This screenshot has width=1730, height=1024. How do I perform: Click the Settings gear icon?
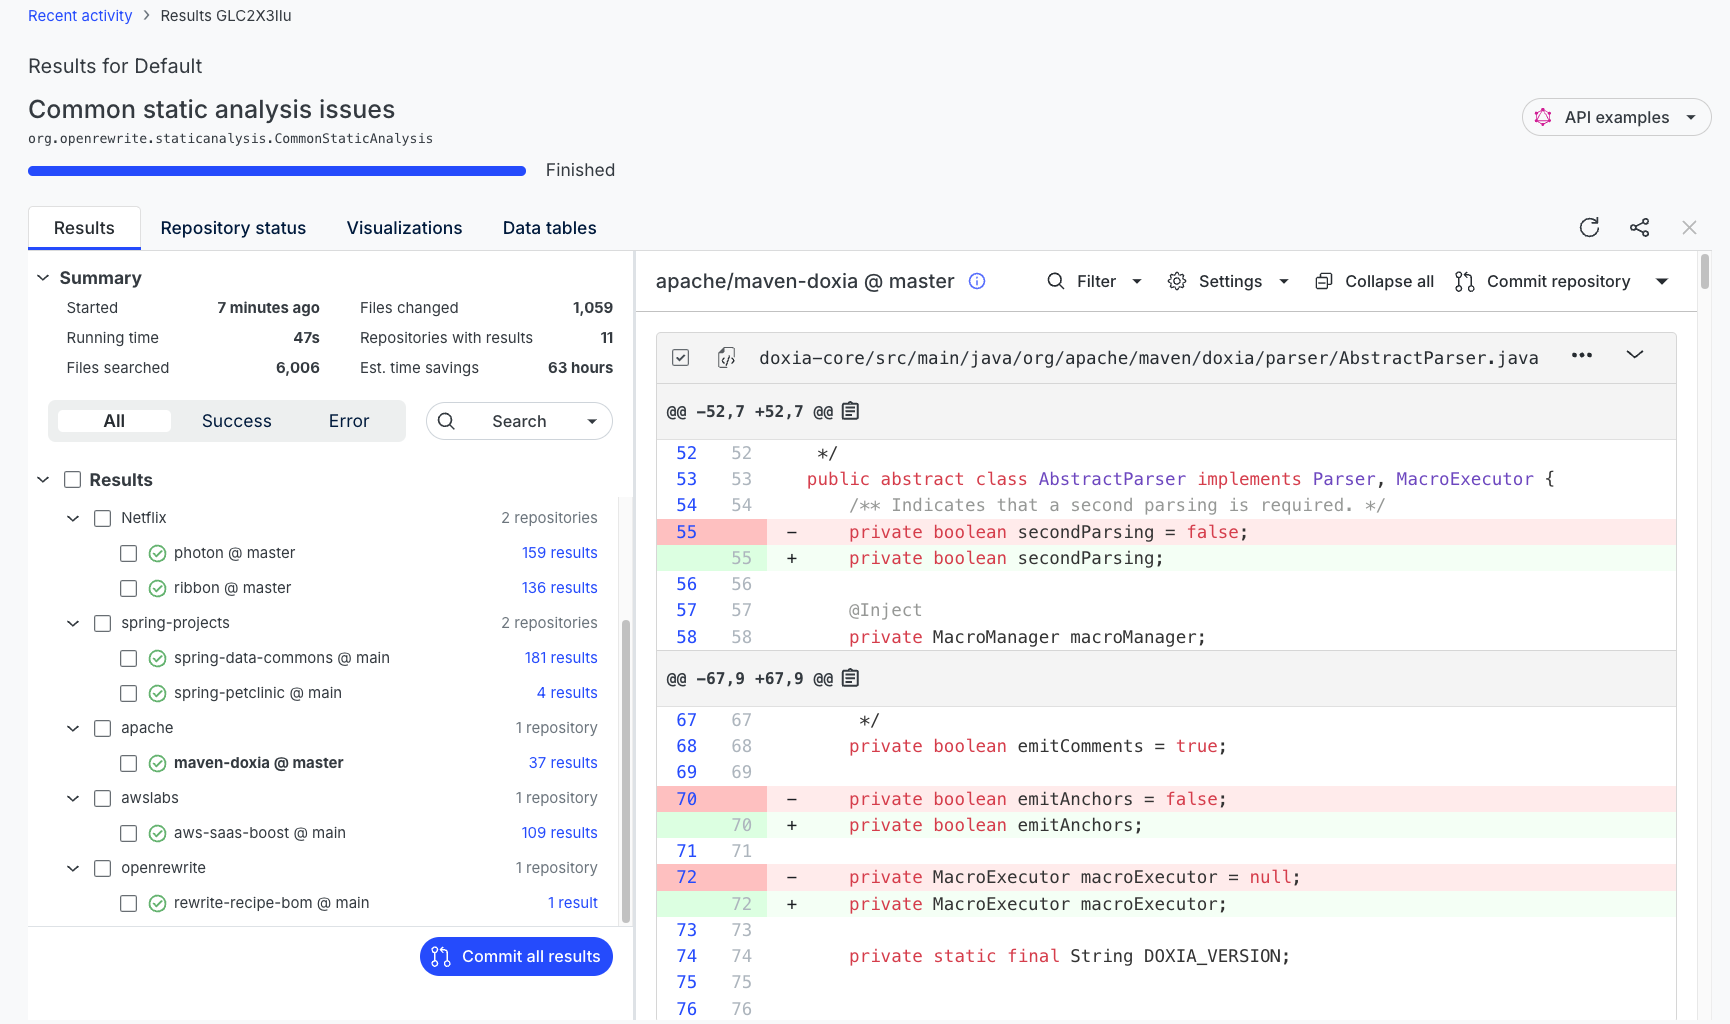pos(1177,281)
